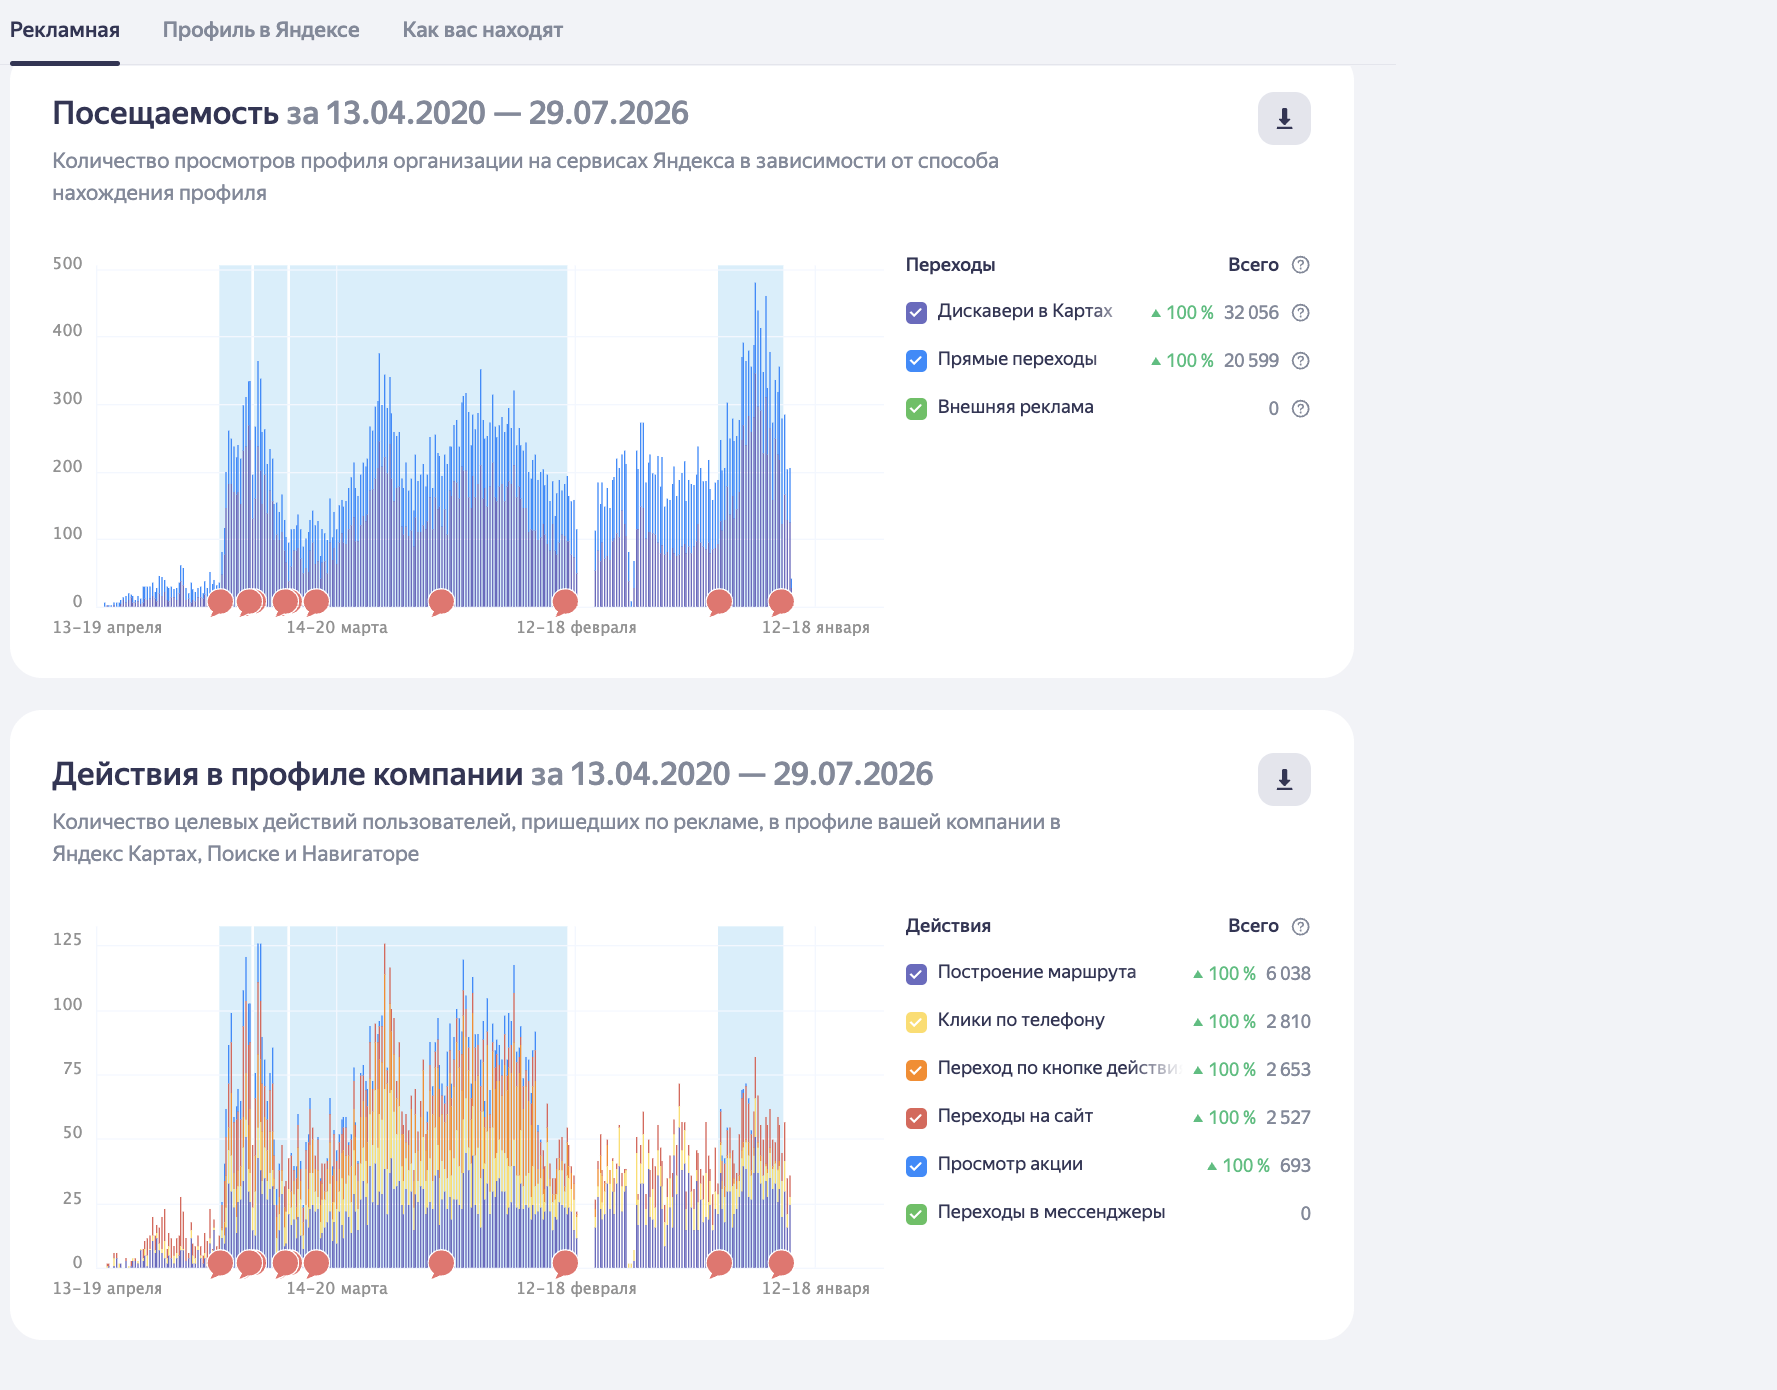
Task: Click the Дискавери в Картах total 32 056
Action: click(x=1251, y=313)
